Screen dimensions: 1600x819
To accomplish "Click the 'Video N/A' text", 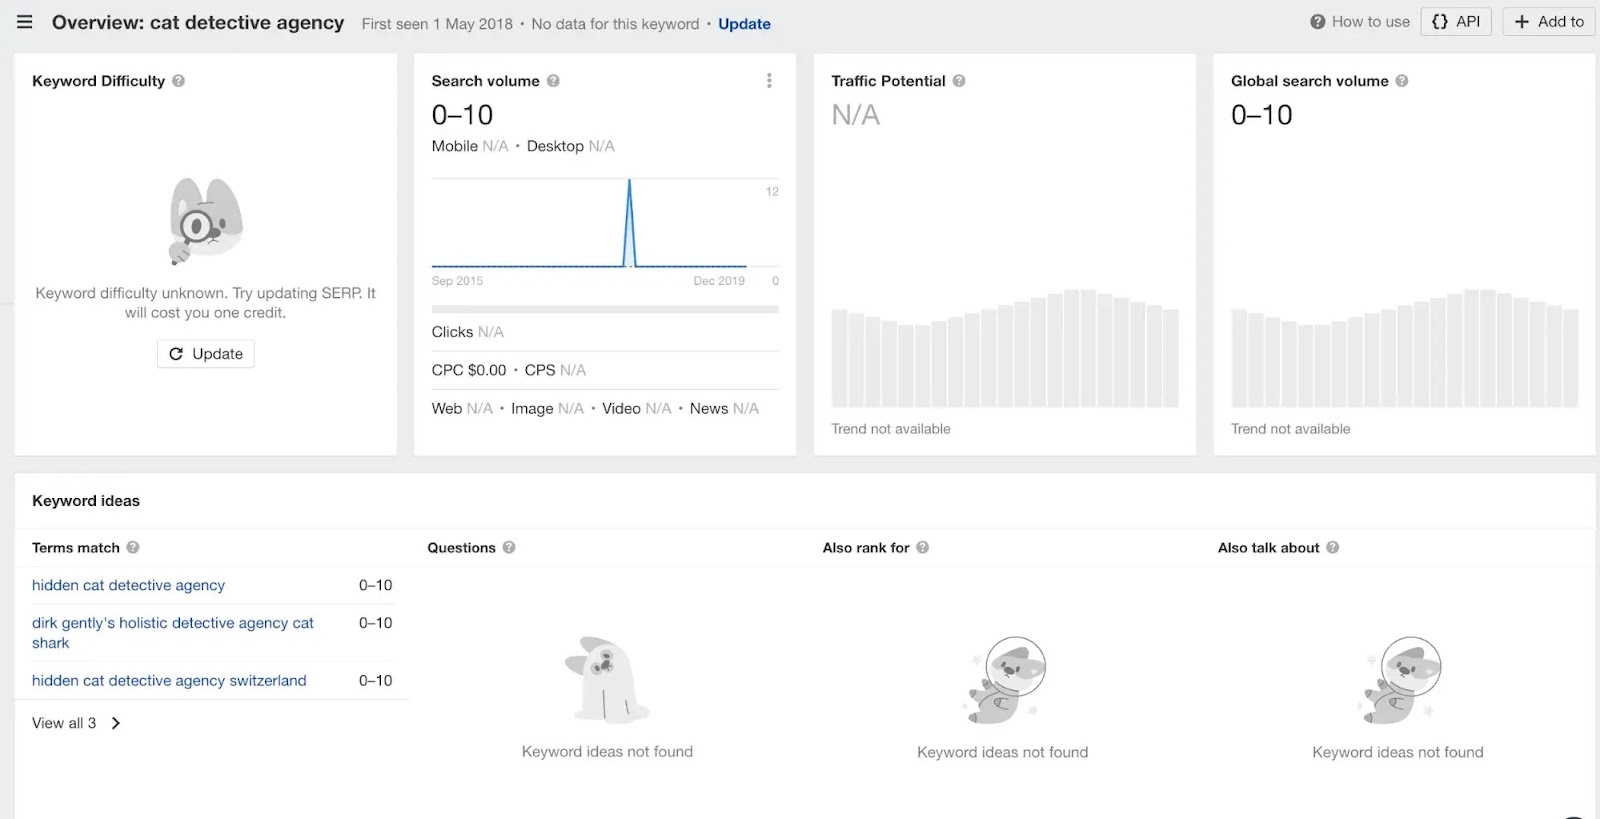I will point(637,409).
